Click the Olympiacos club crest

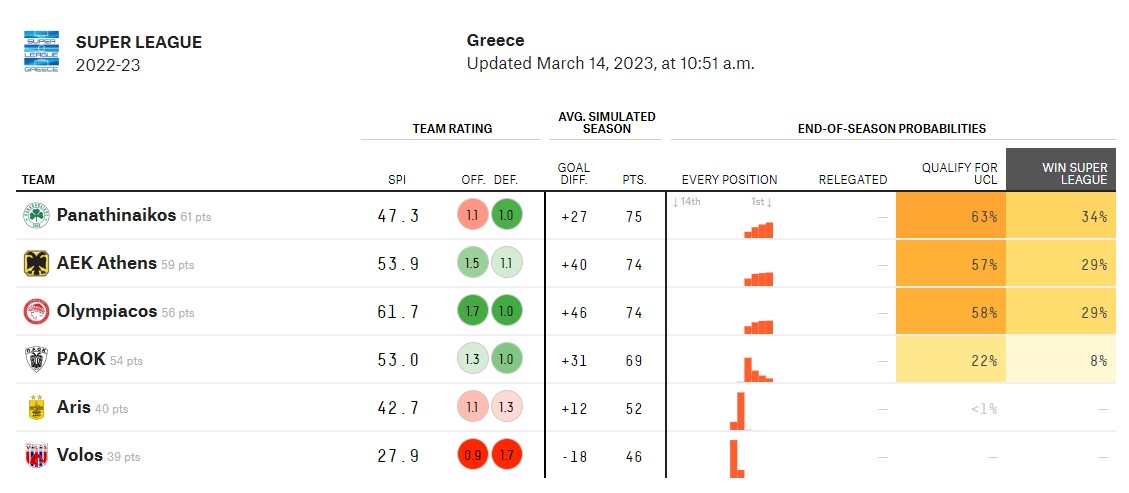click(37, 312)
